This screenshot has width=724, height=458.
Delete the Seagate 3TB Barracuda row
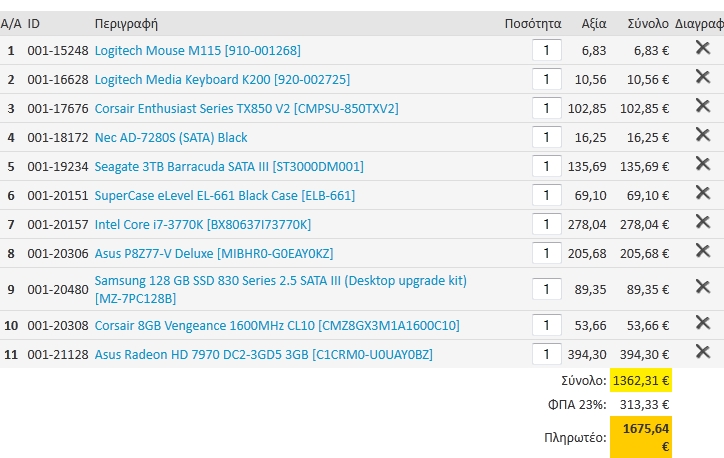click(703, 164)
